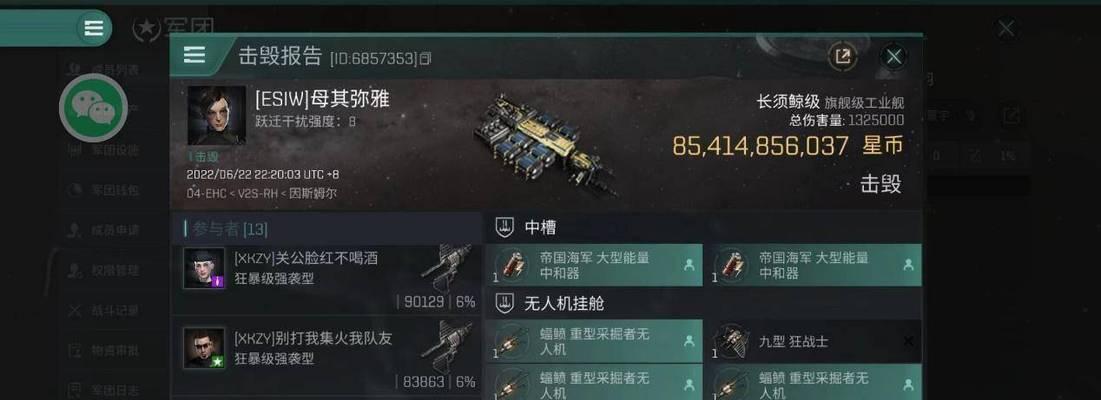Viewport: 1101px width, 400px height.
Task: Share the kill report via export icon
Action: coord(842,57)
